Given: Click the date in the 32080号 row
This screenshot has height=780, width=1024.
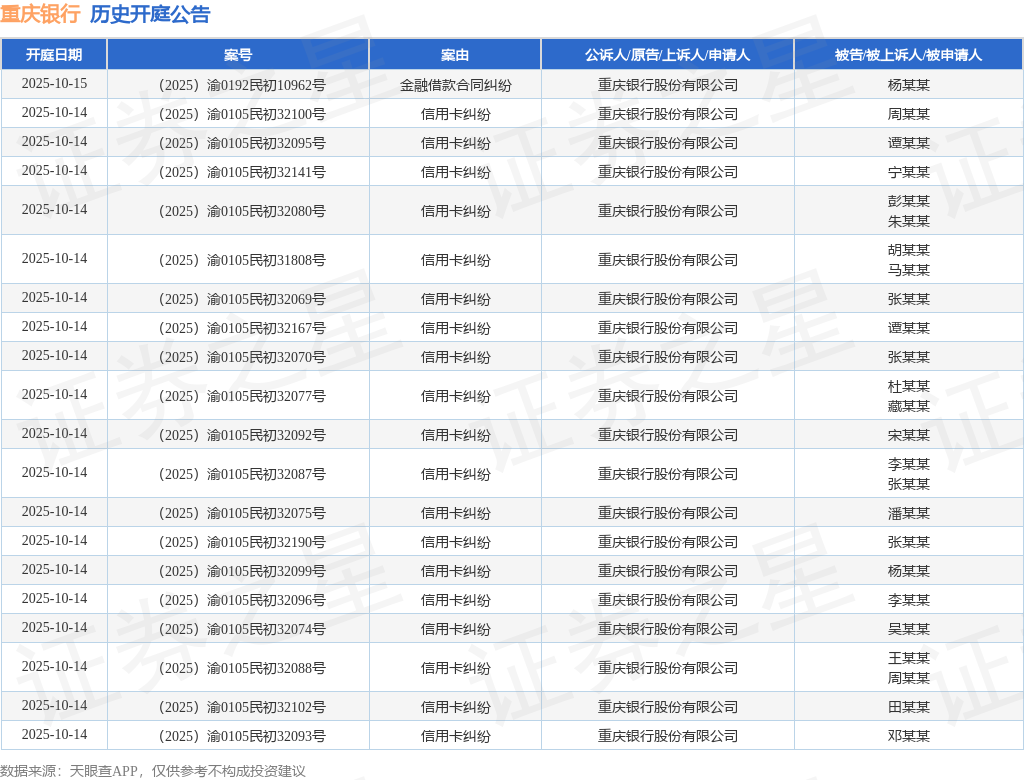Looking at the screenshot, I should (54, 210).
